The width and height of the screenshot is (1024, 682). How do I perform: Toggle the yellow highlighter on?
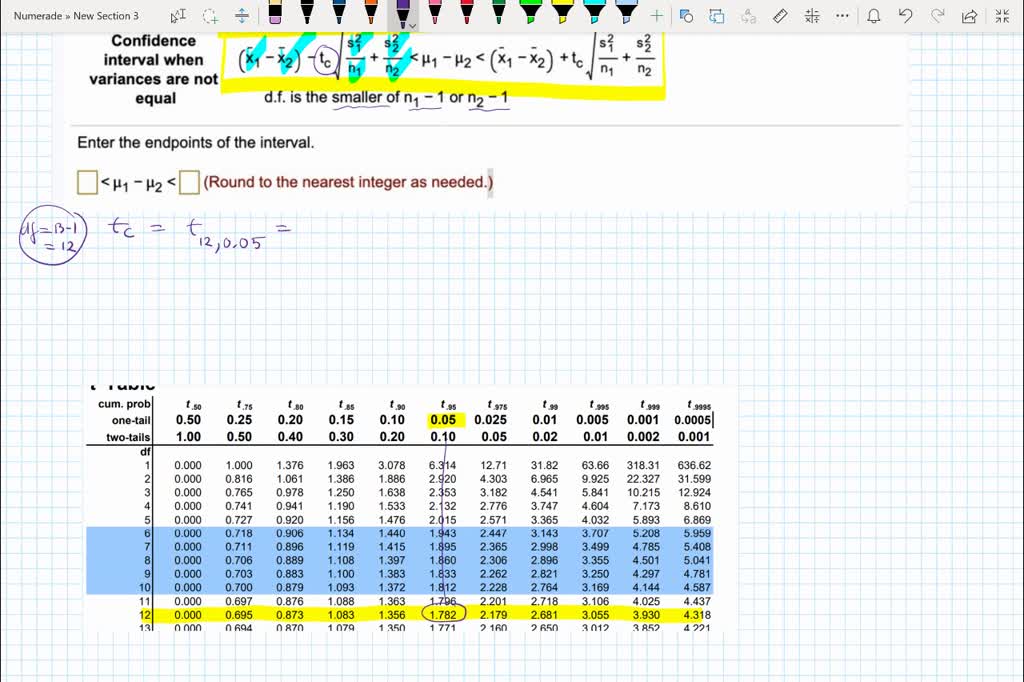[x=562, y=13]
